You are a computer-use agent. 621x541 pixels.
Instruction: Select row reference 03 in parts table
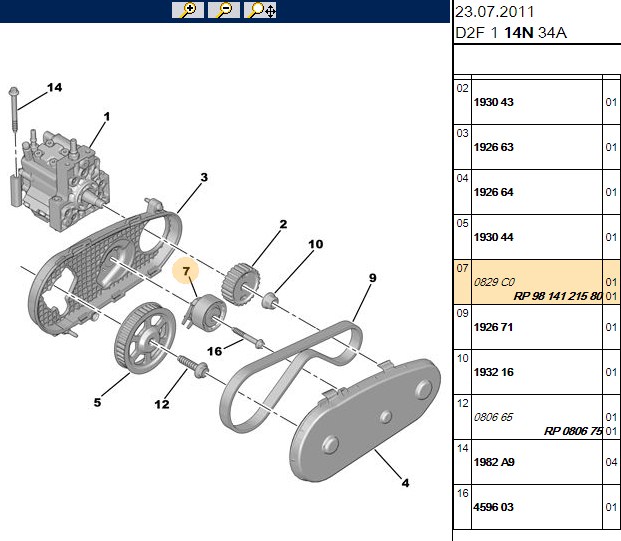462,133
